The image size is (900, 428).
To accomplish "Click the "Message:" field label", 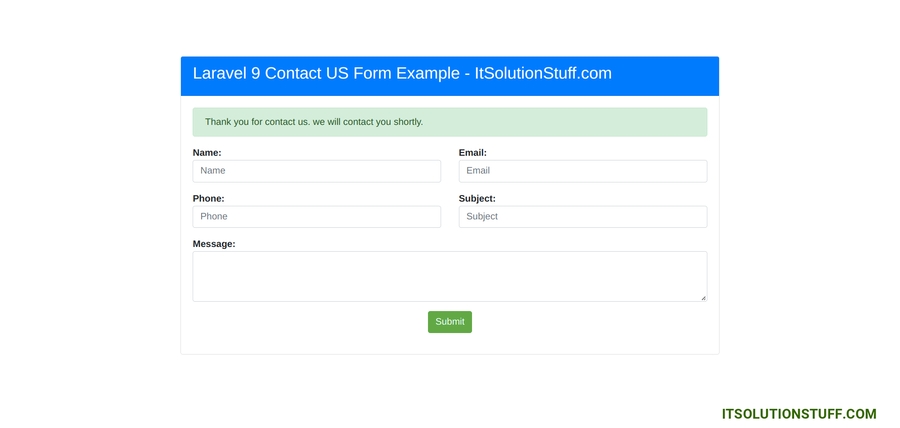I will [x=214, y=244].
